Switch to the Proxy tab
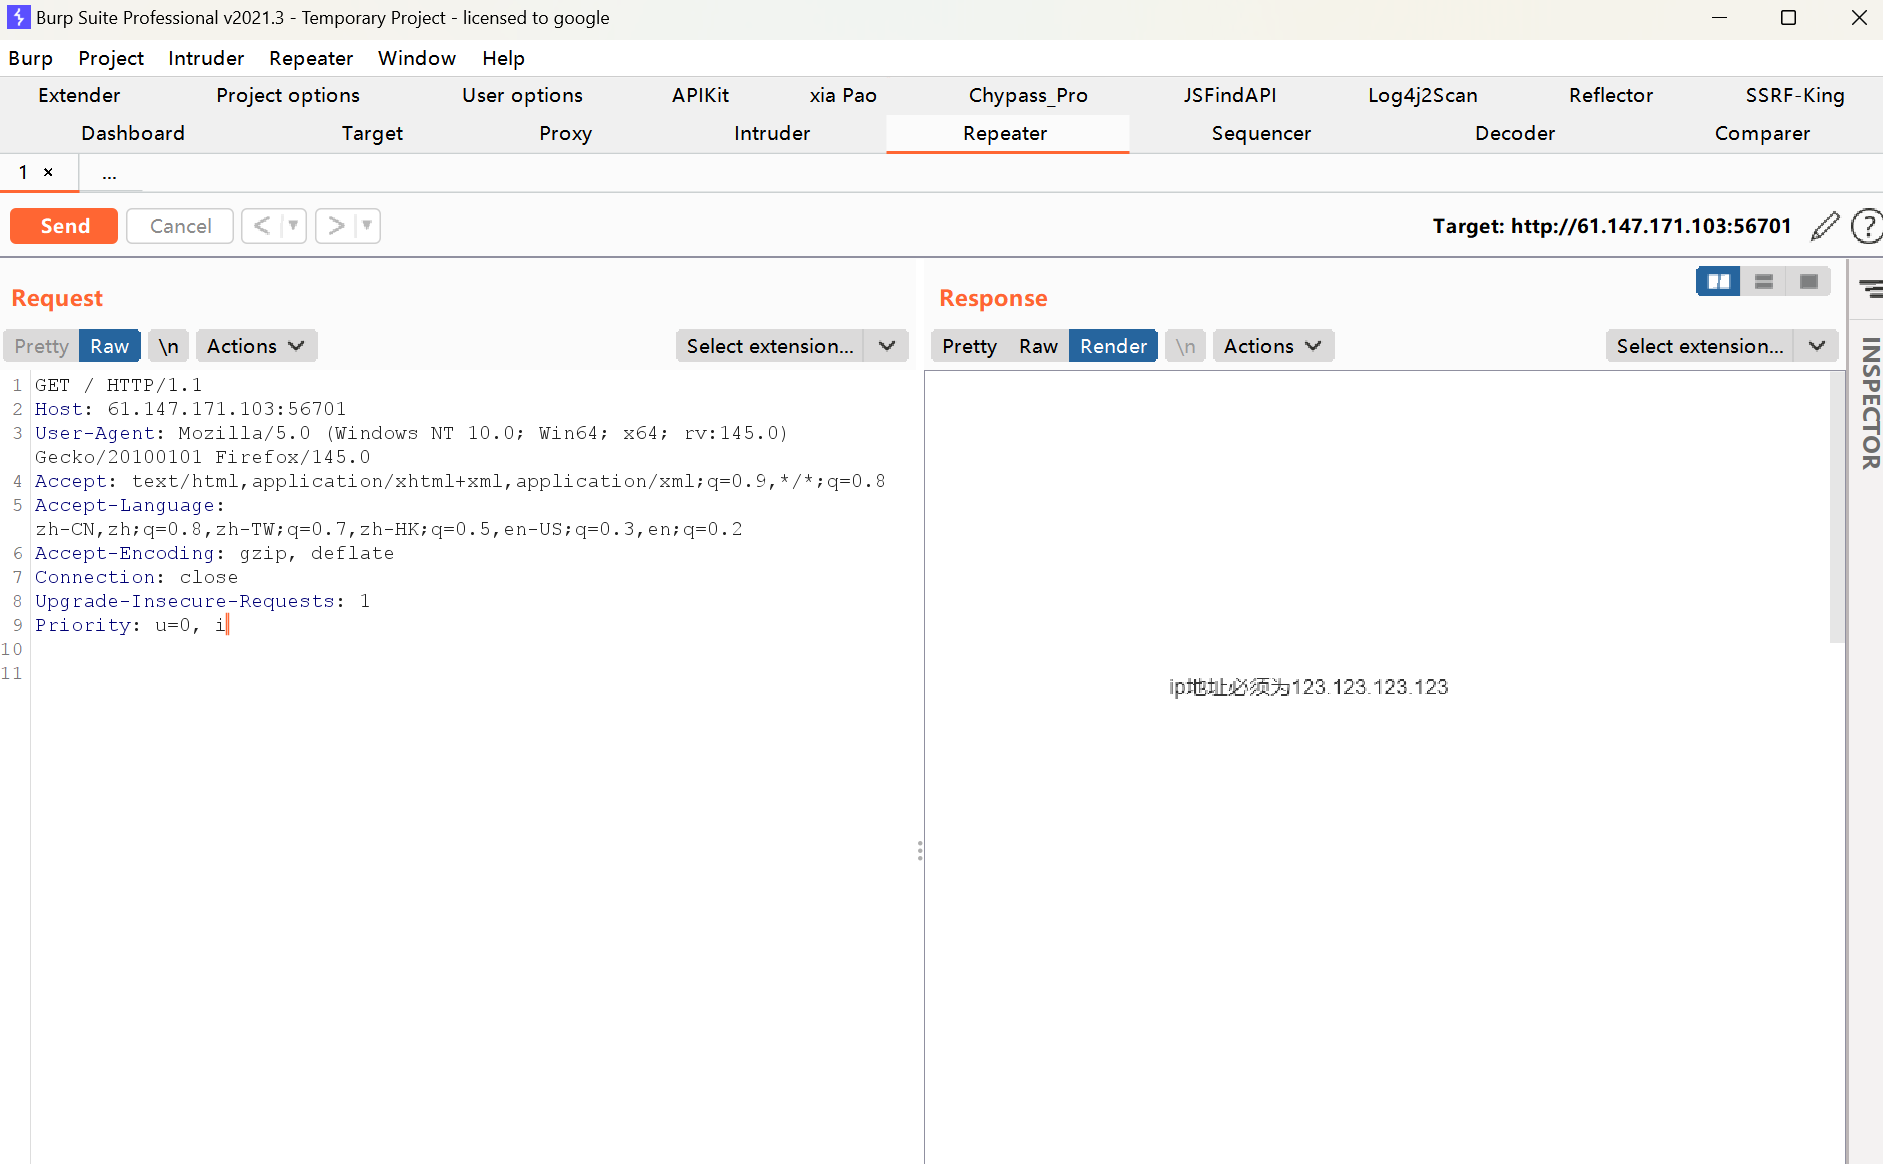This screenshot has height=1164, width=1883. click(565, 133)
